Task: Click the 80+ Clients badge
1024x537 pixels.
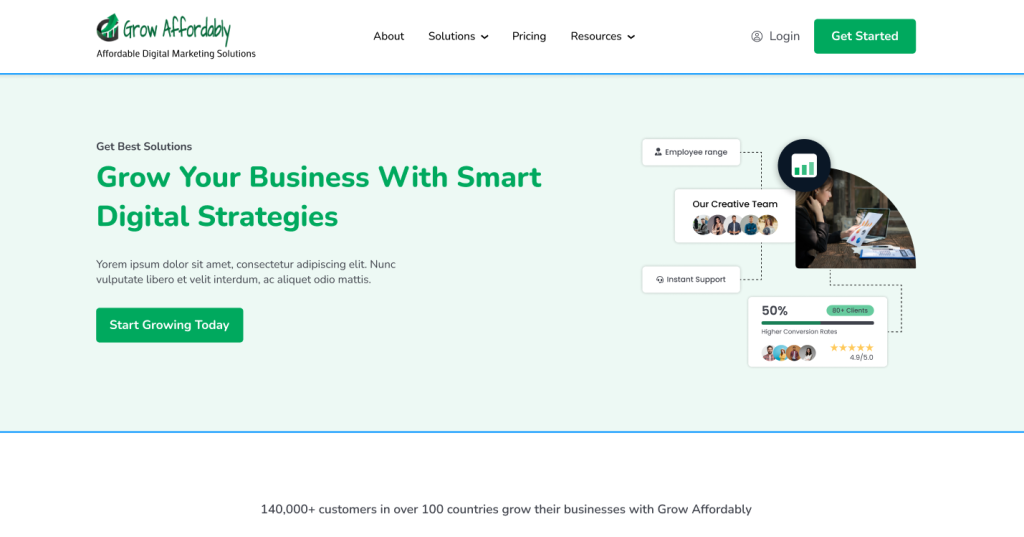Action: tap(850, 310)
